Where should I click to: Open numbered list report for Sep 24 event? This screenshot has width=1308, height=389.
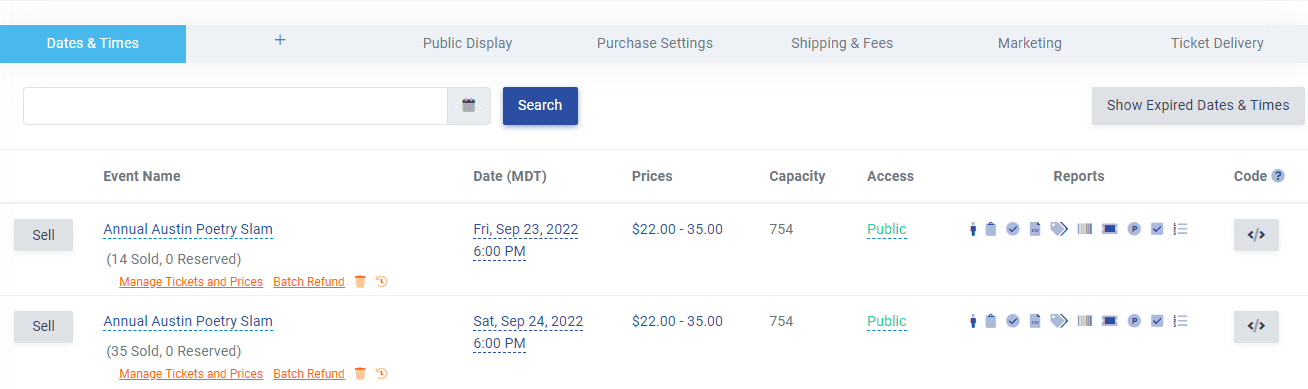coord(1180,321)
